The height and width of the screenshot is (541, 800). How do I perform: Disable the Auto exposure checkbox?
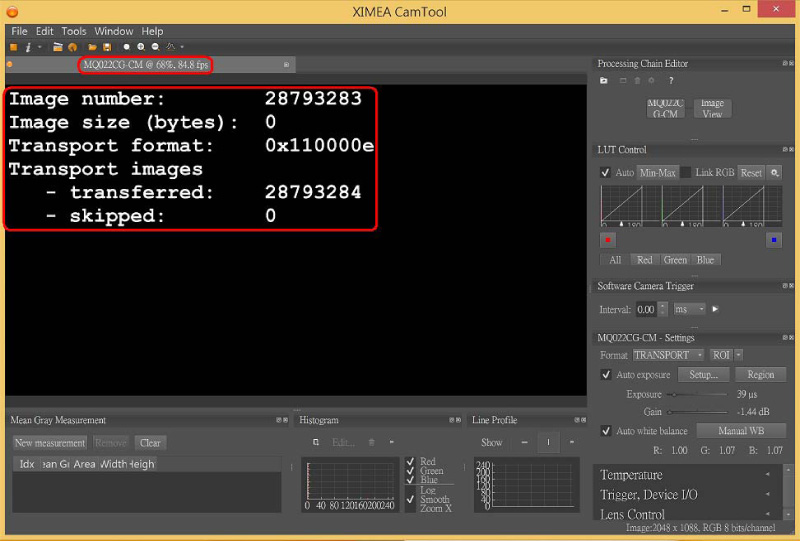tap(606, 375)
